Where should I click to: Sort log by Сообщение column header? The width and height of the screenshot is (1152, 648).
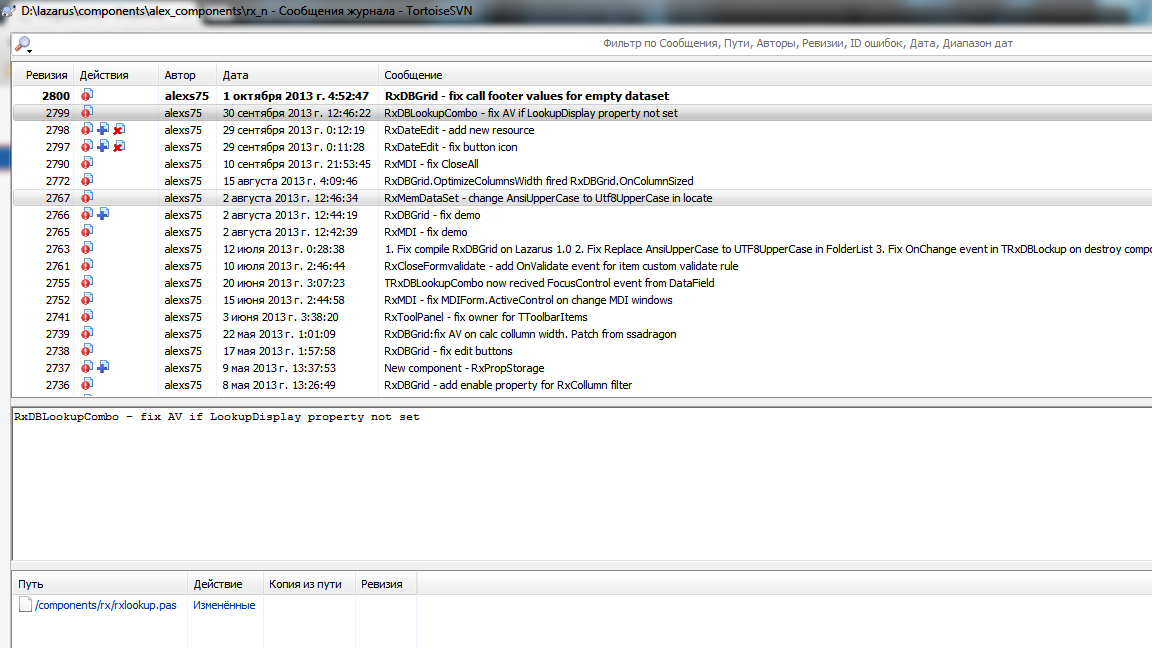tap(413, 75)
